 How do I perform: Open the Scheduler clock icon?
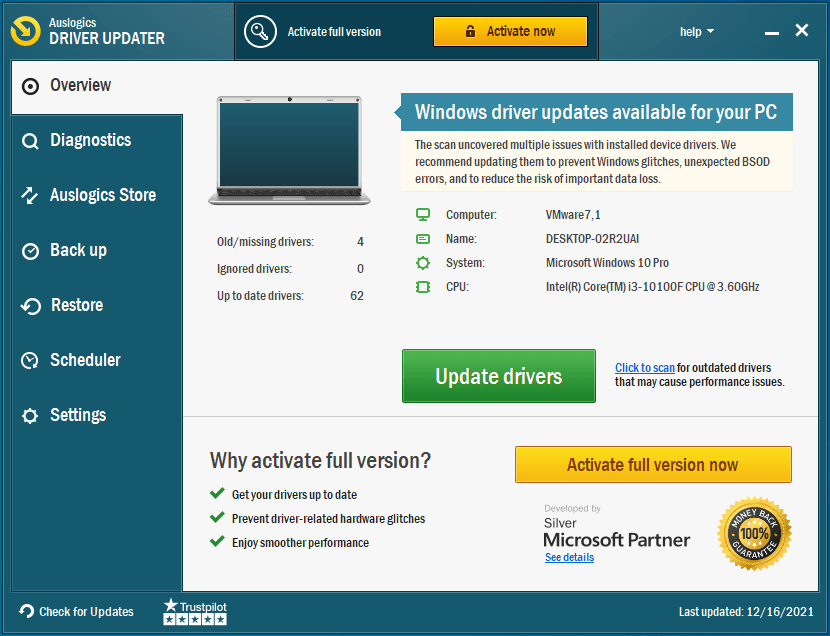[x=31, y=360]
